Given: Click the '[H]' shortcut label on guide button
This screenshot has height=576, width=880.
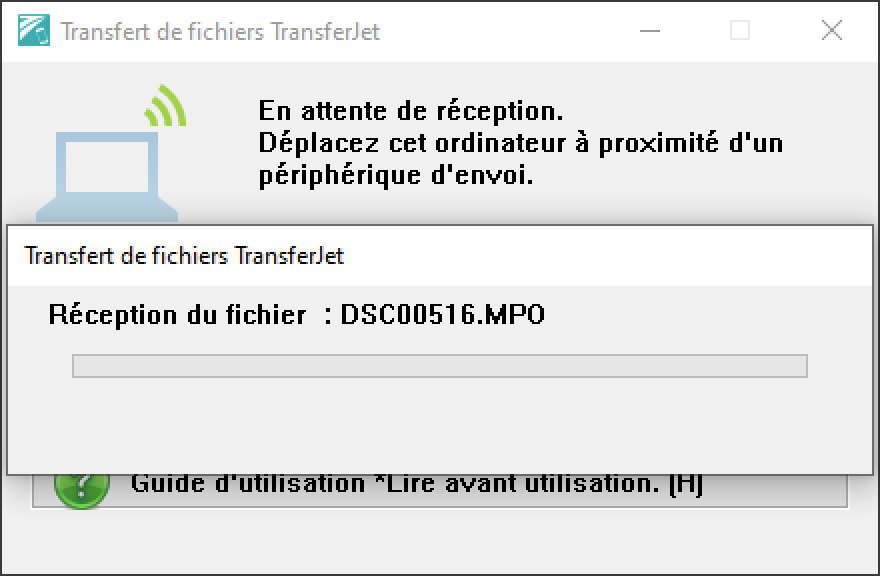Looking at the screenshot, I should 686,485.
